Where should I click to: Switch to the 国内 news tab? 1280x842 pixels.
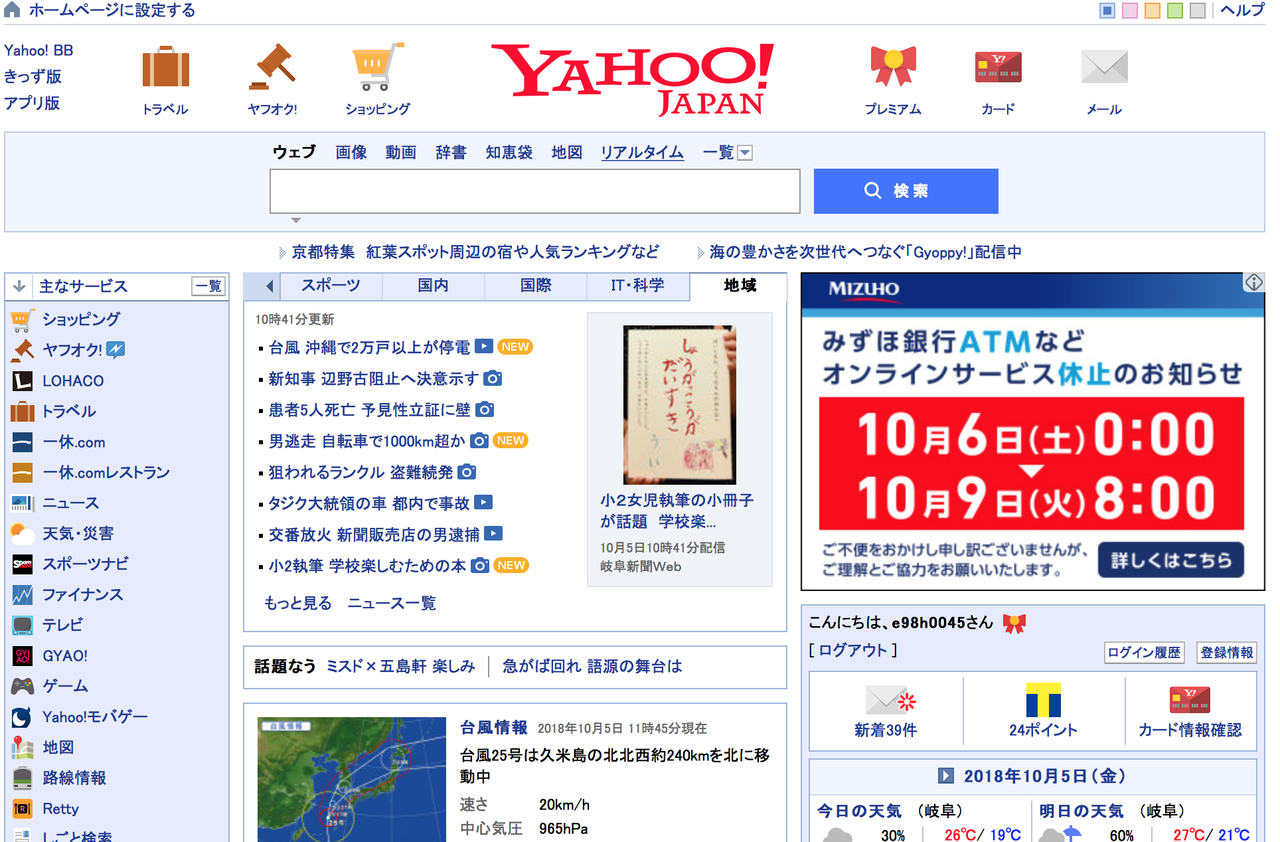click(433, 286)
